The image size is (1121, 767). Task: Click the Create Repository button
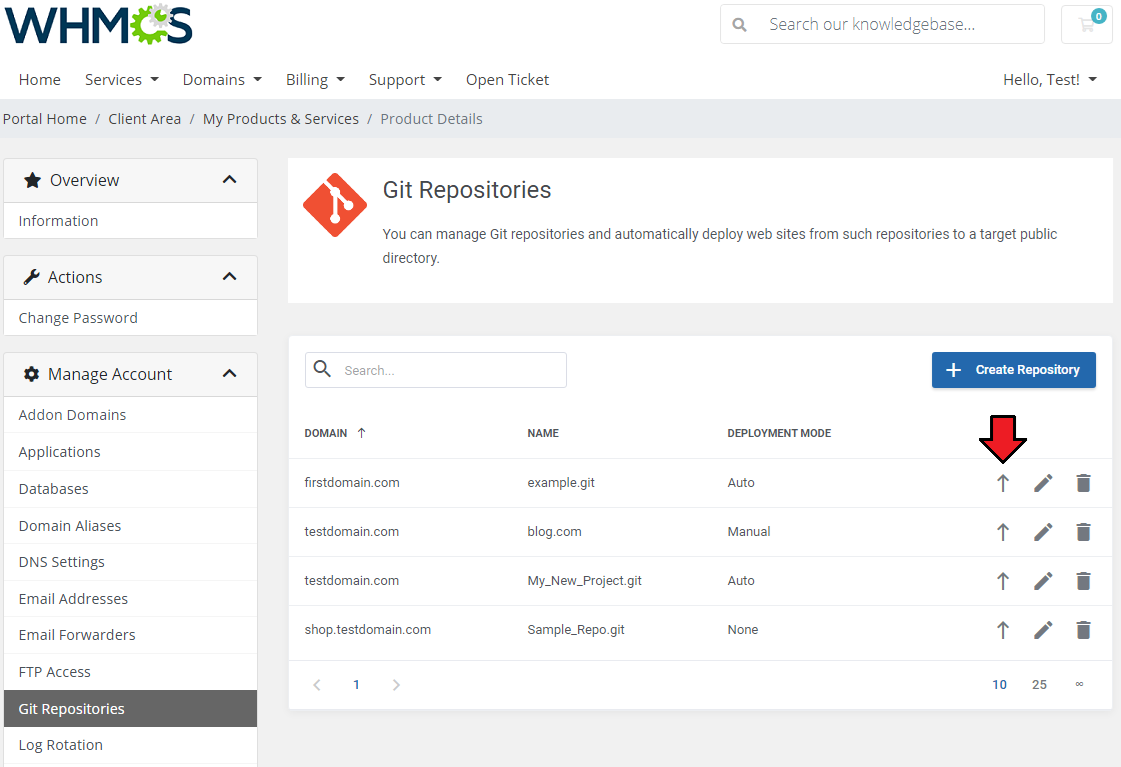[1013, 370]
